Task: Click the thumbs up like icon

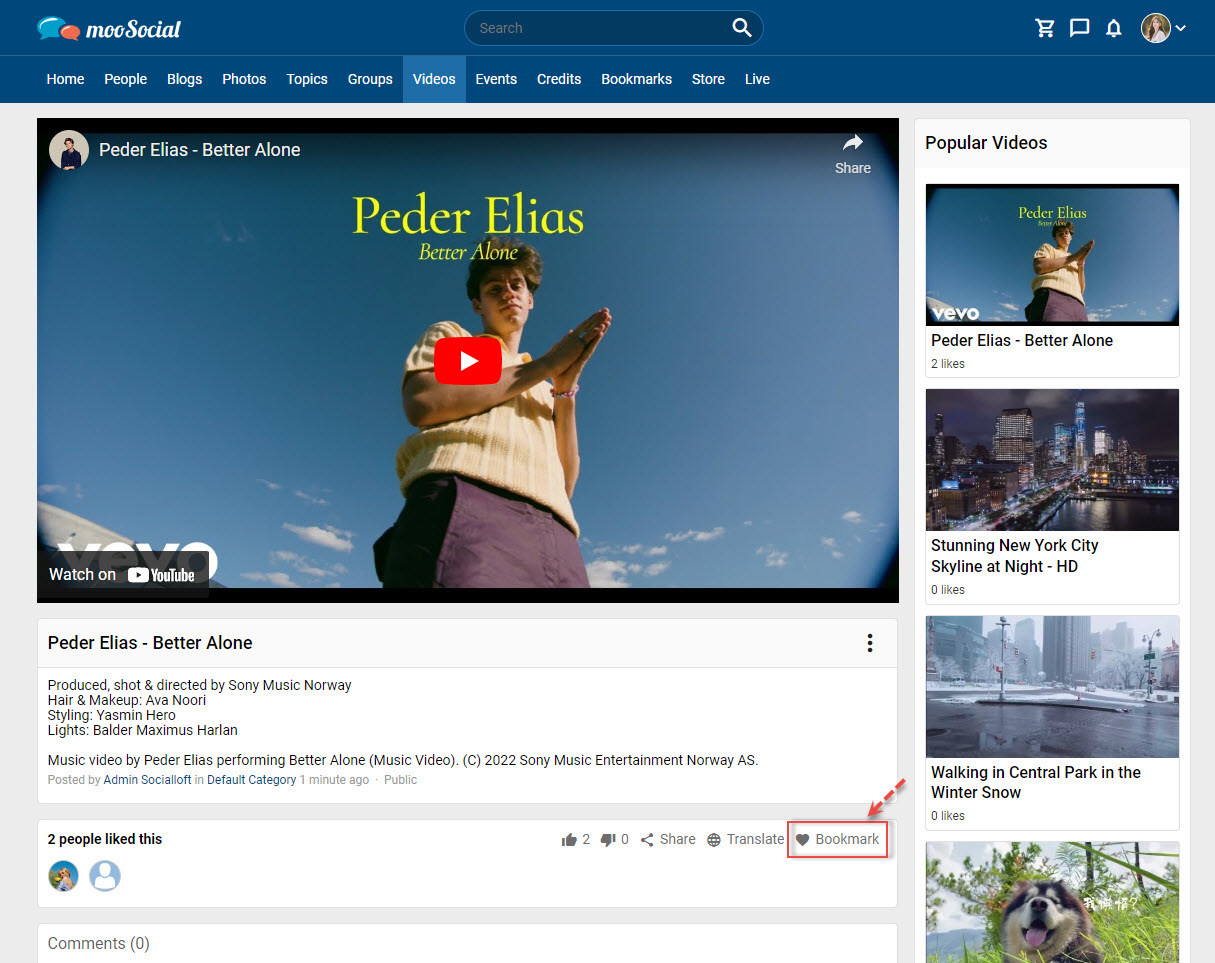Action: point(569,840)
